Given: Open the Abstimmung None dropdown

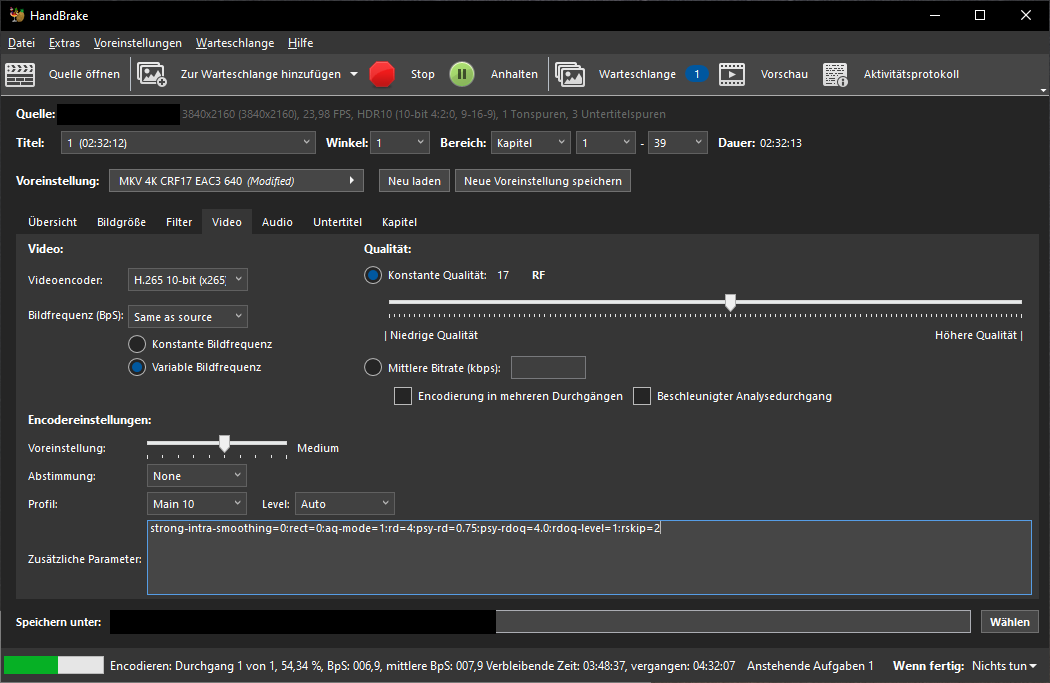Looking at the screenshot, I should pyautogui.click(x=197, y=476).
